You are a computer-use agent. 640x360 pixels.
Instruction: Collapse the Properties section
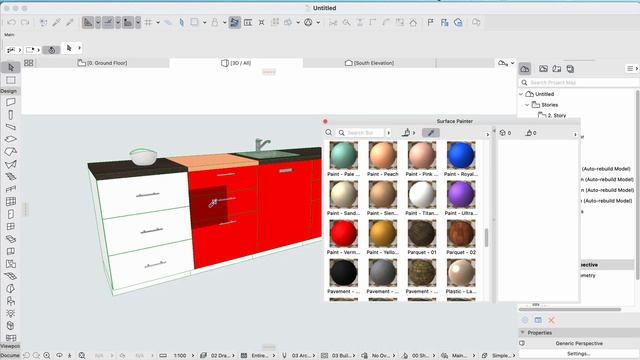523,333
